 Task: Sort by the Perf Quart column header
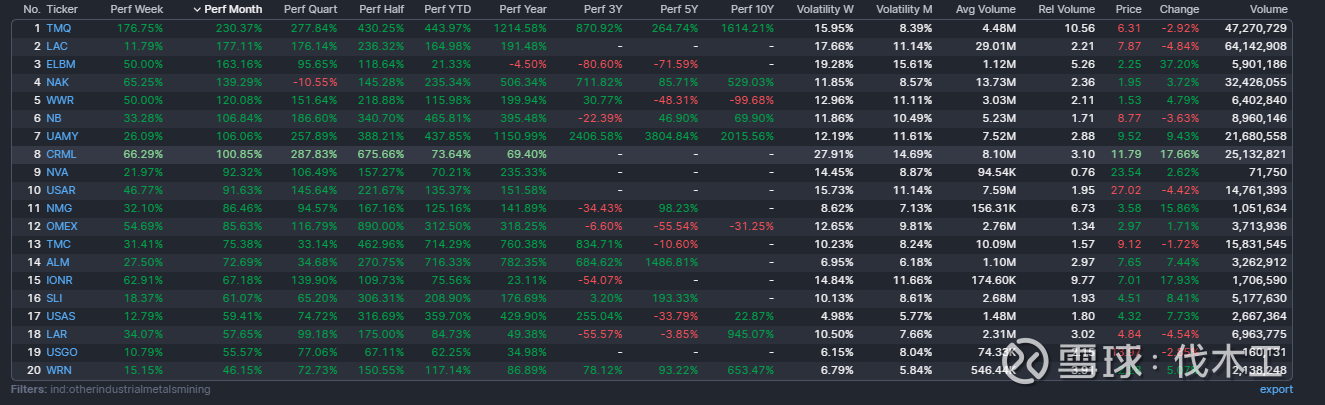[x=310, y=9]
